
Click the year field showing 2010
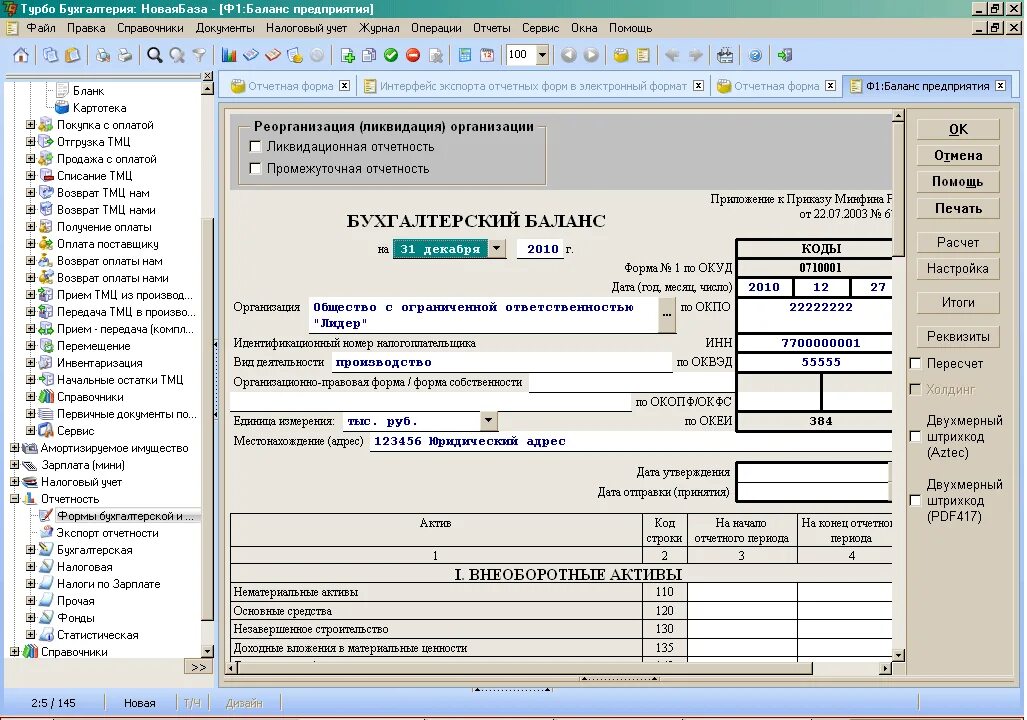click(542, 249)
